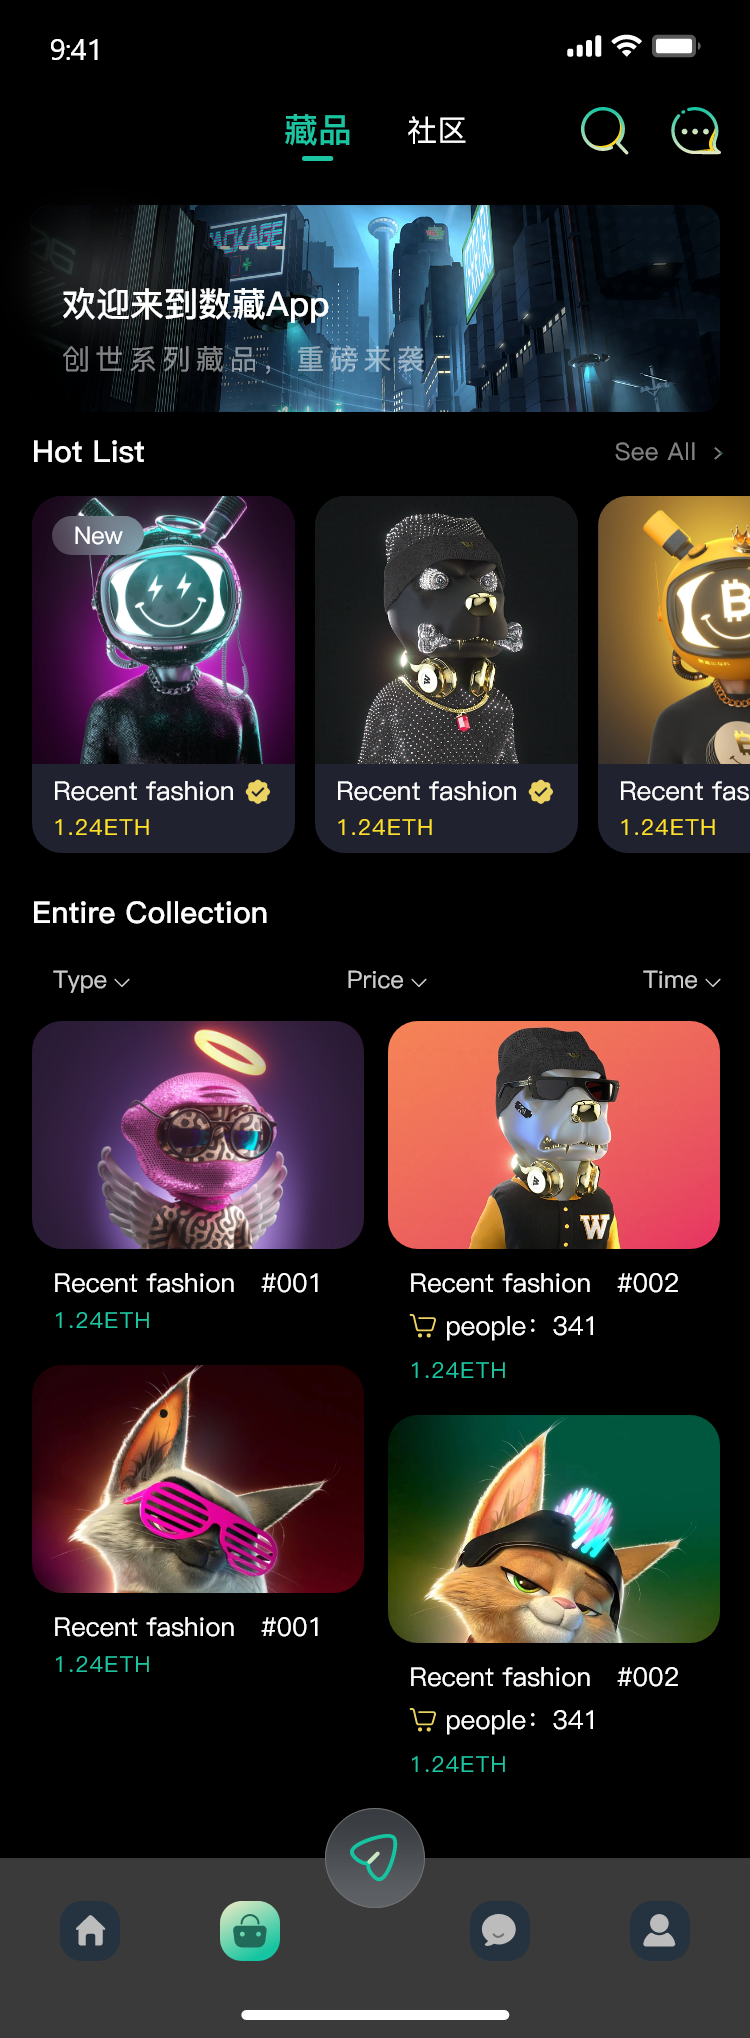
Task: Select the green shopping bag icon
Action: point(250,1930)
